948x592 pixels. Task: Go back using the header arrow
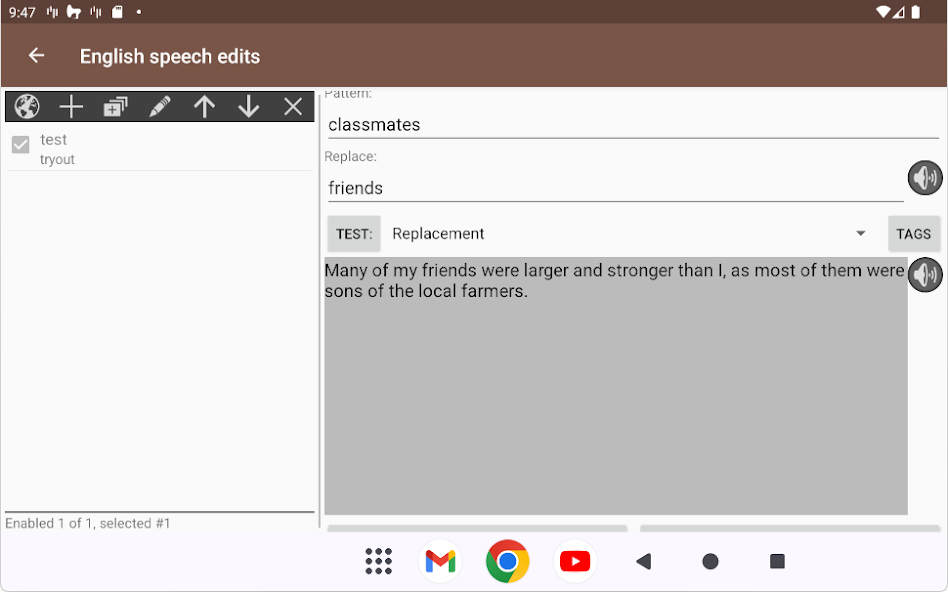tap(36, 56)
